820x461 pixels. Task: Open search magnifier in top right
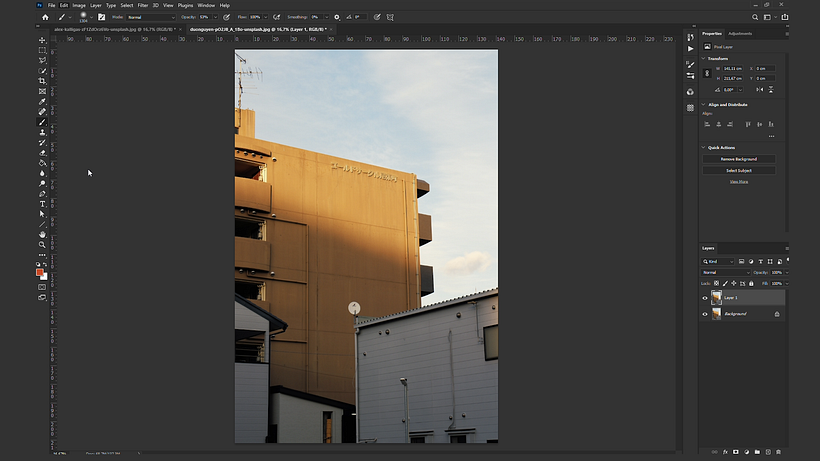tap(755, 17)
